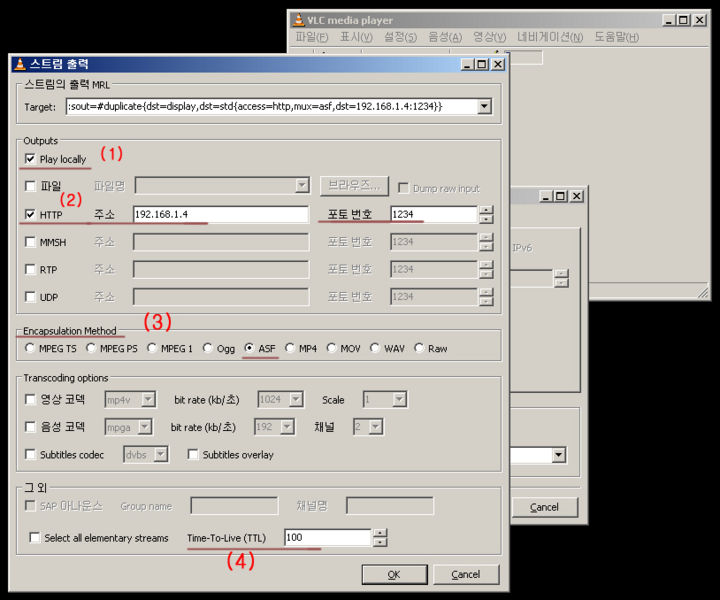720x600 pixels.
Task: Open the 영상(V) menu in VLC
Action: click(x=489, y=37)
